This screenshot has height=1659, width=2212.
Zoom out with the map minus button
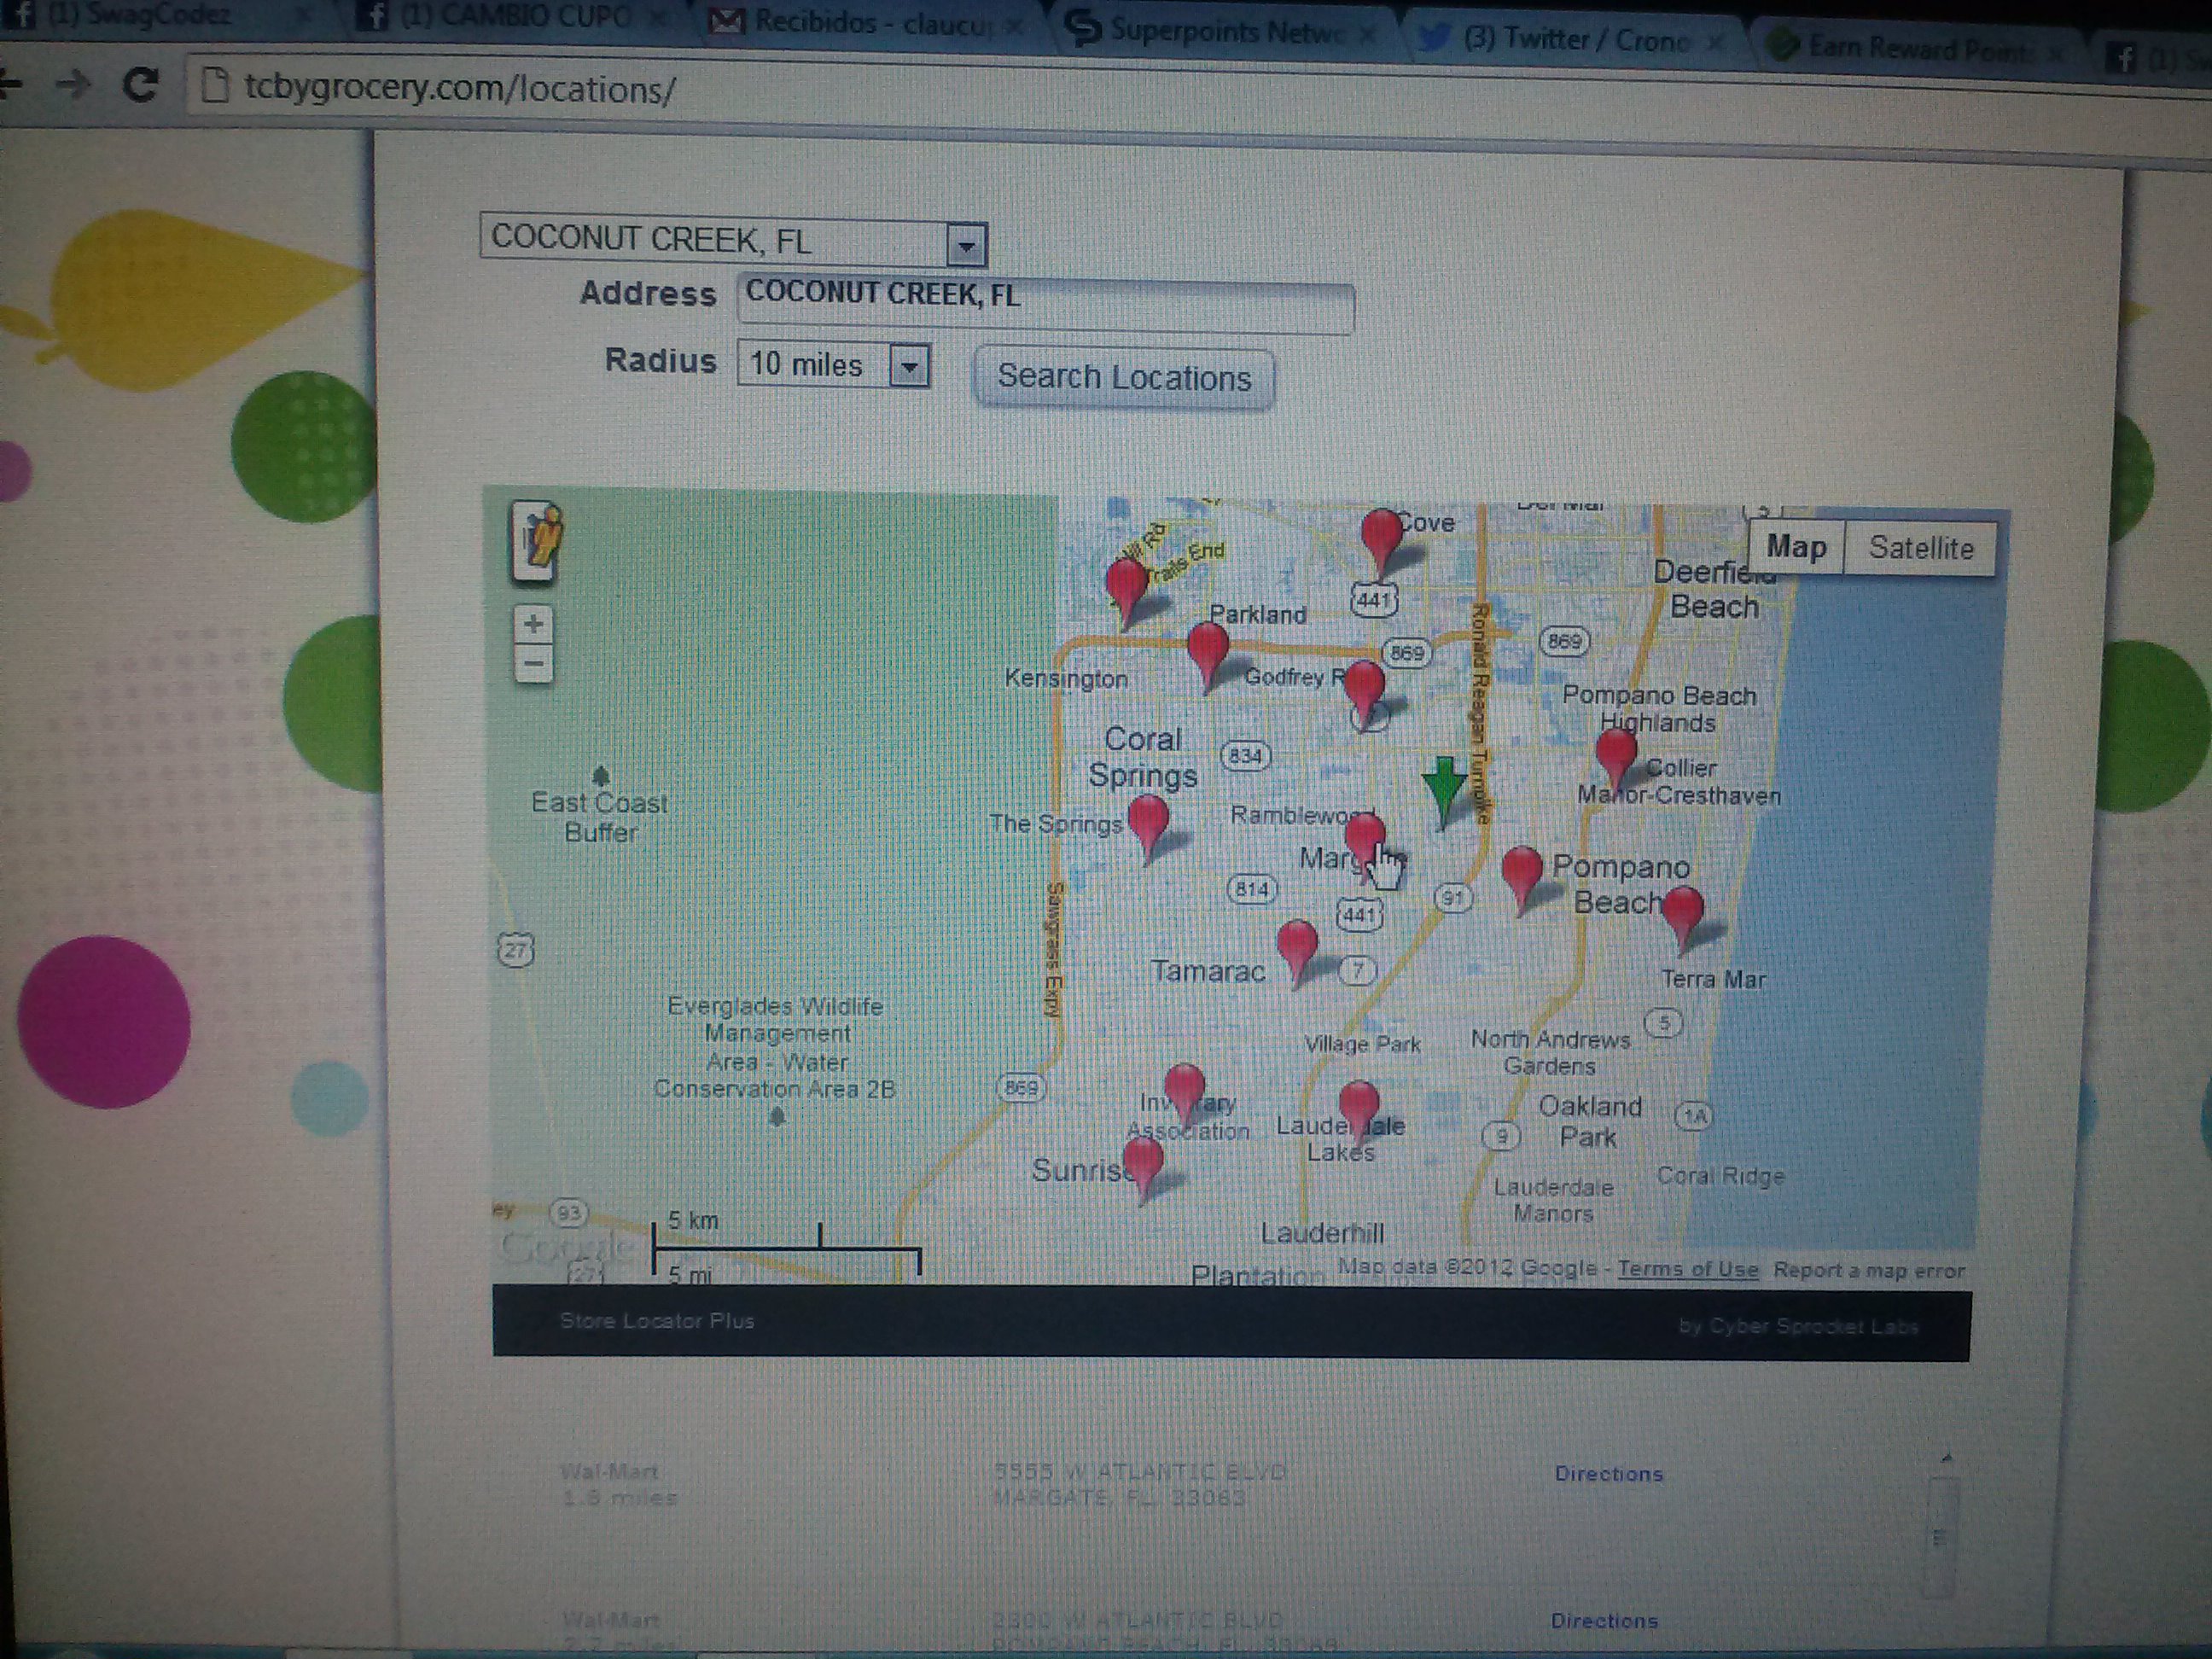tap(533, 663)
